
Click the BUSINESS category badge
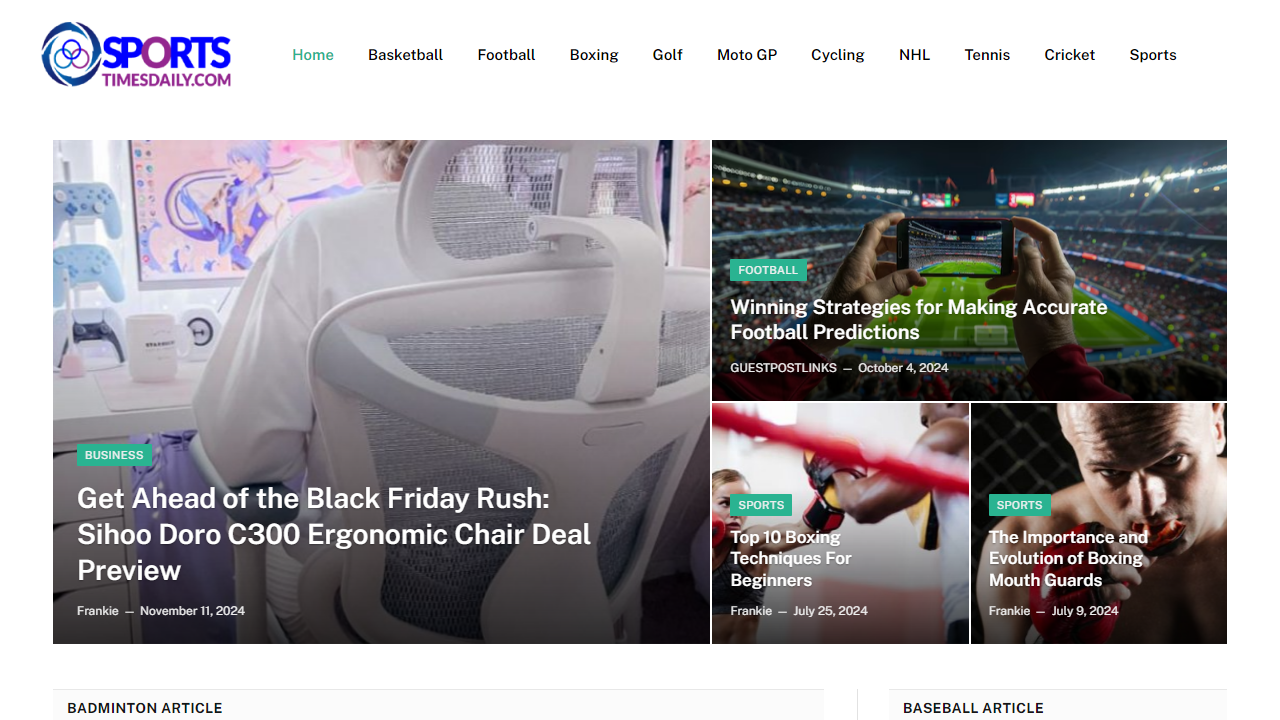(114, 454)
